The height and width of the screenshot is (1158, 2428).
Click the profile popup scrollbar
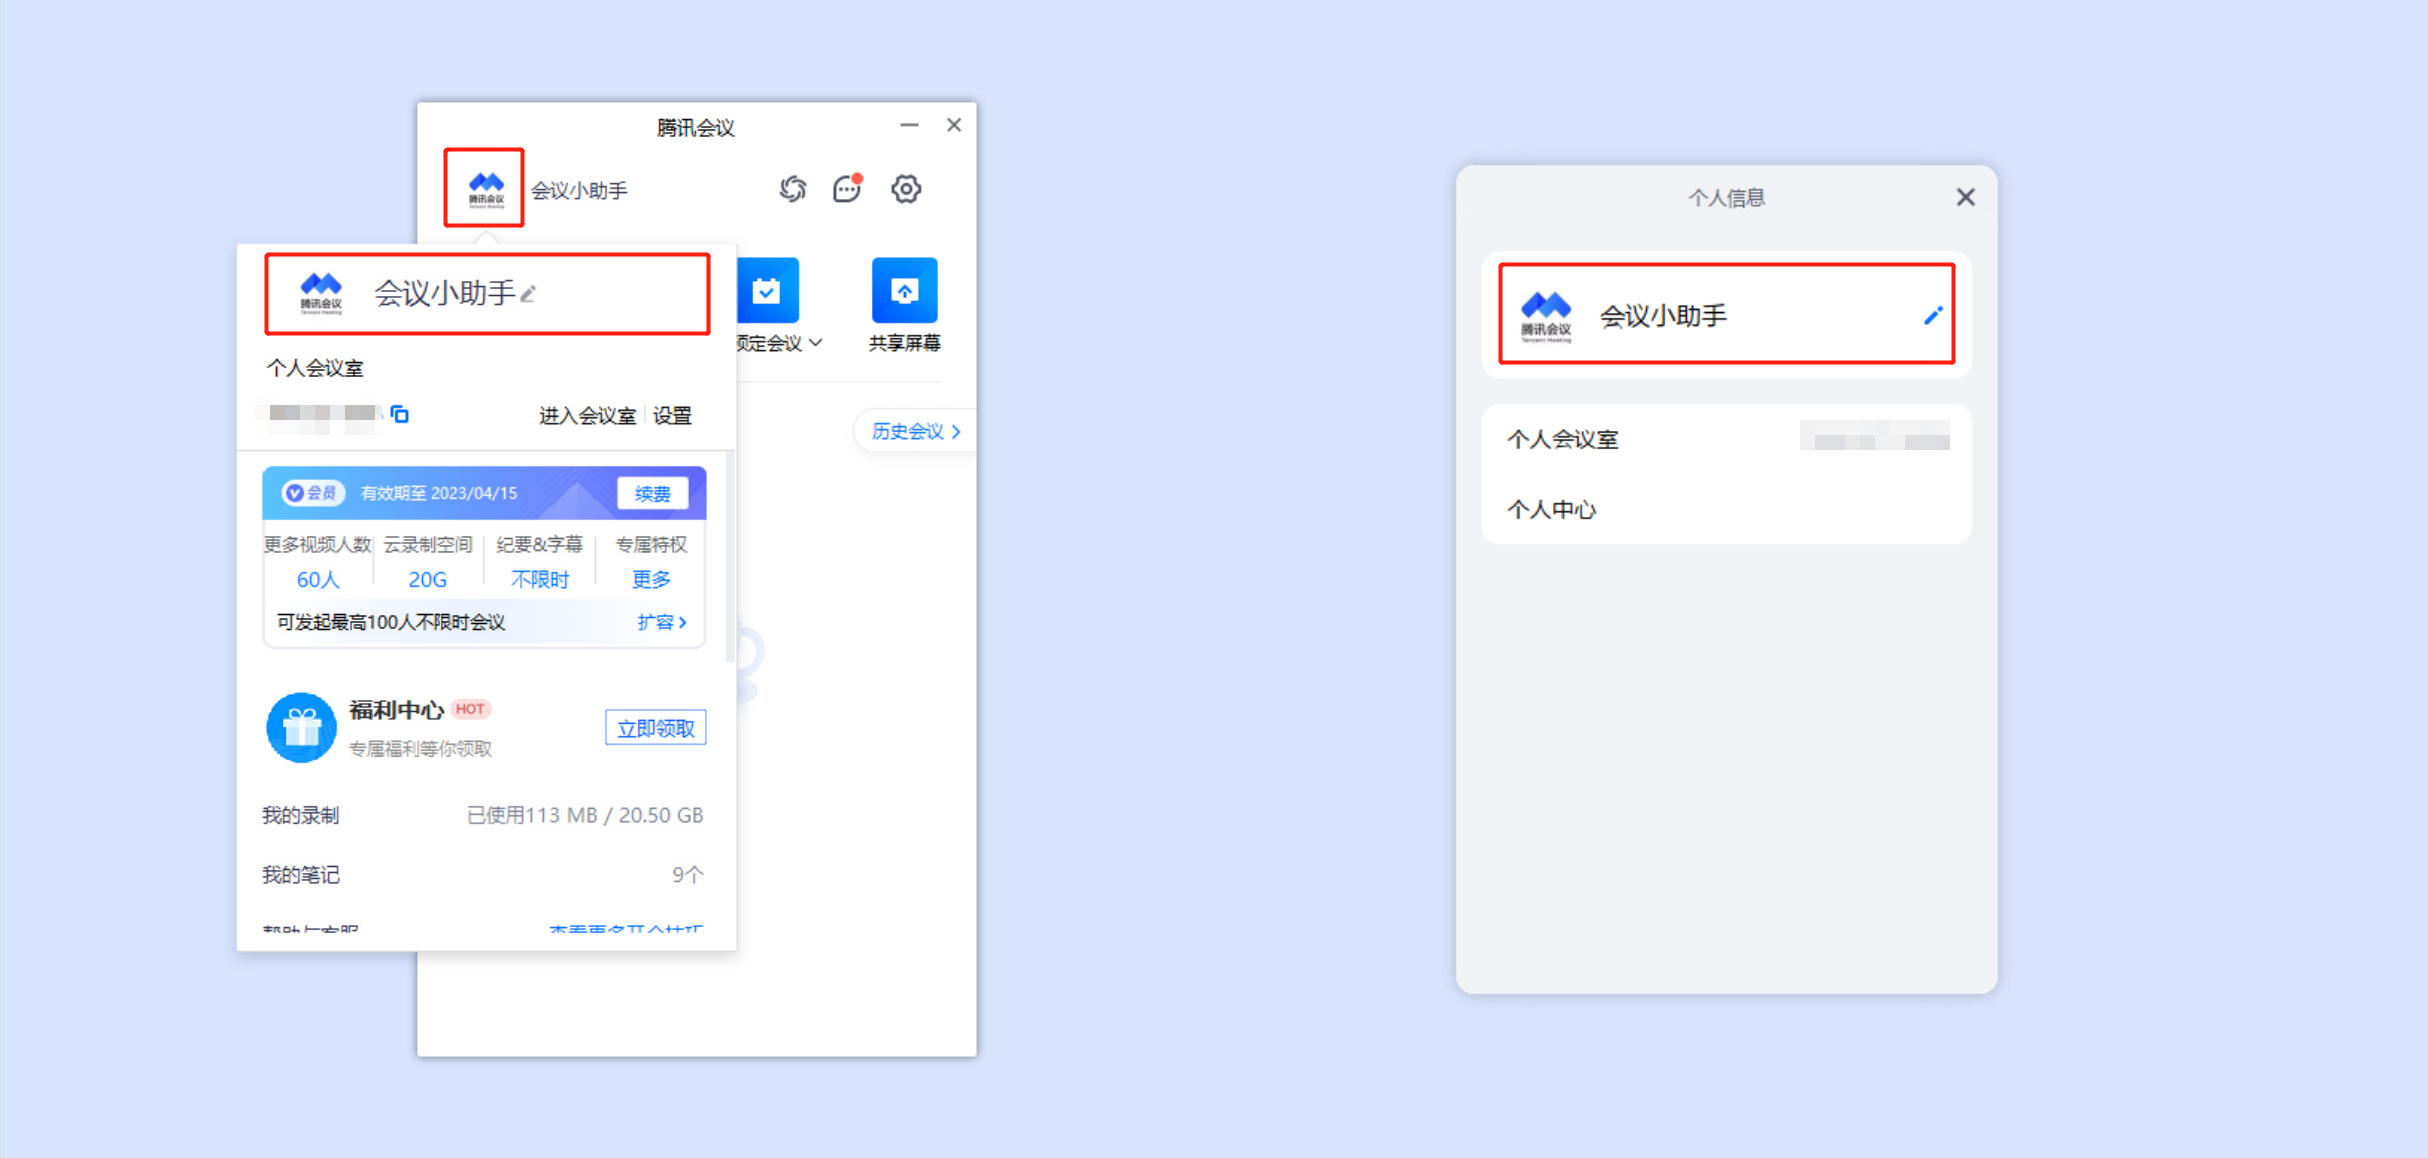pos(731,556)
